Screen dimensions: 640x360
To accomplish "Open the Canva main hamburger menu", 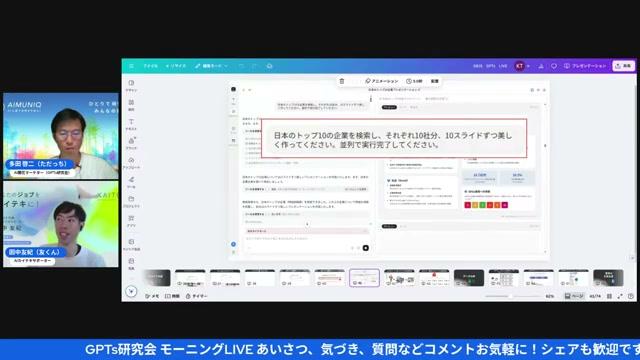I will coord(131,66).
